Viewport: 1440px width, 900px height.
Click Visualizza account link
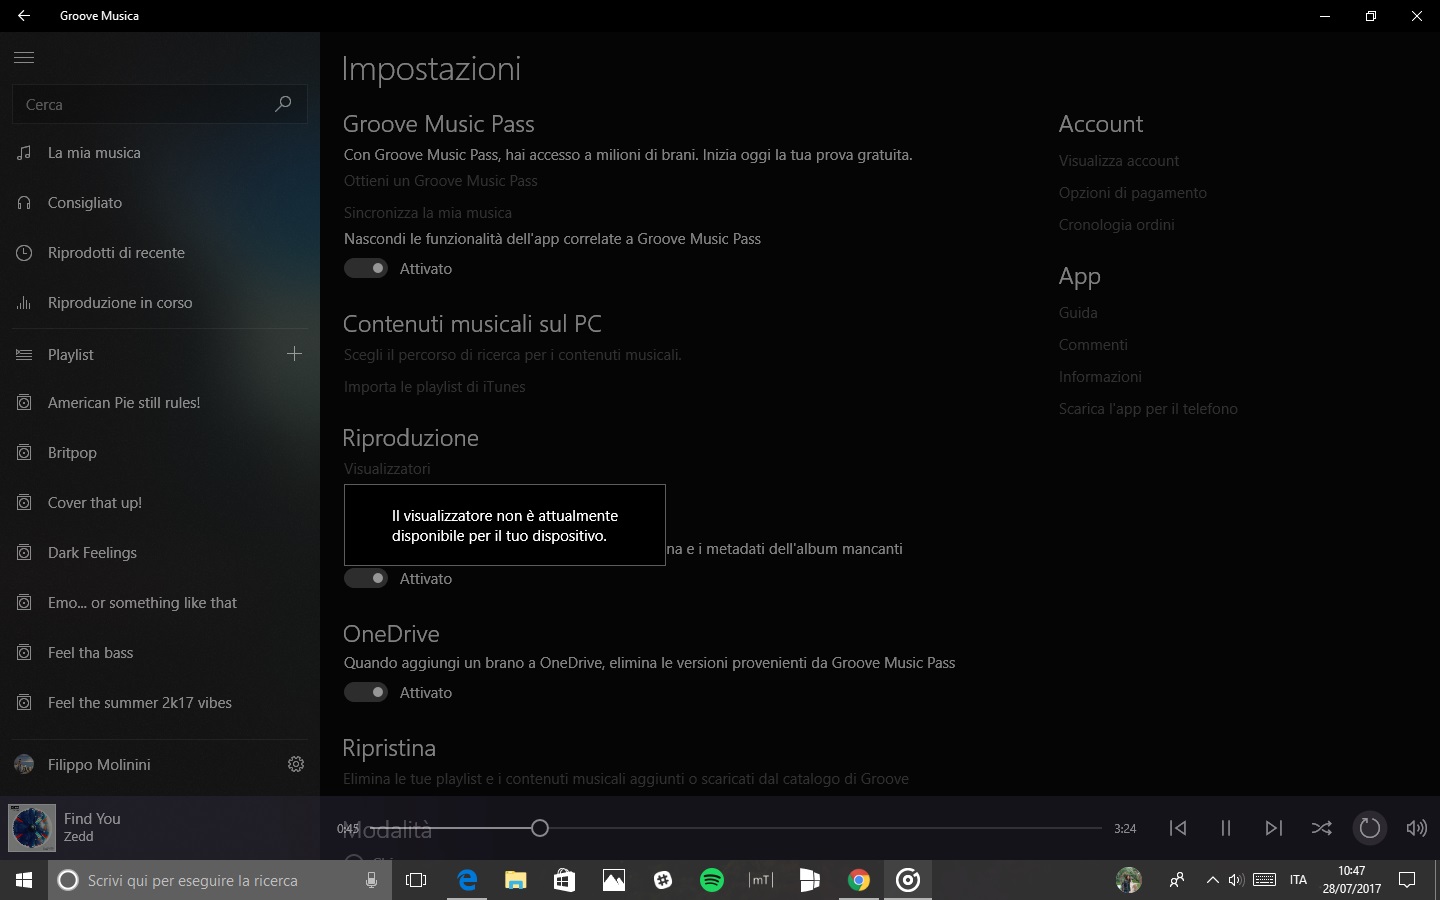tap(1119, 161)
